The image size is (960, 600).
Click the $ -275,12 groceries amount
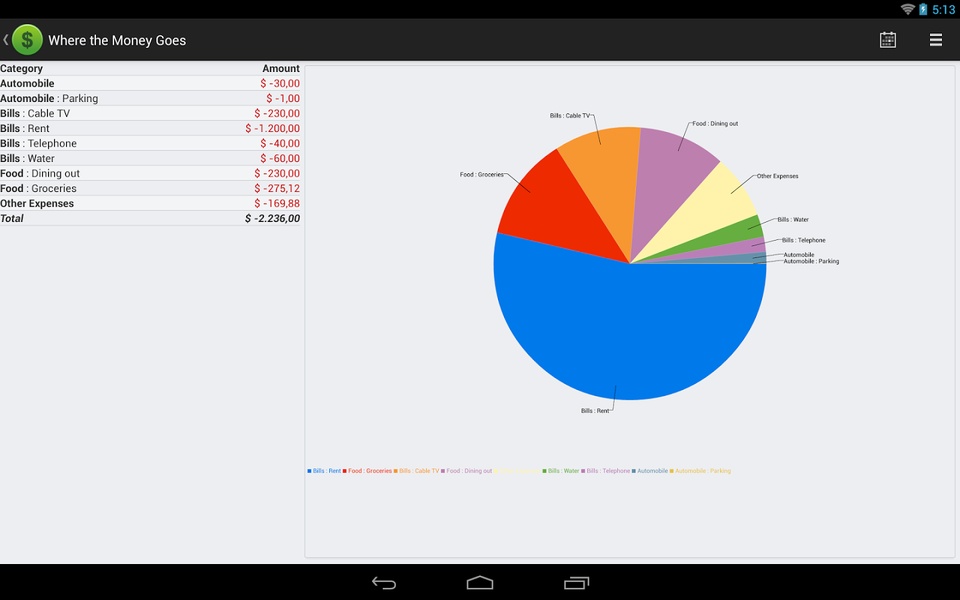tap(277, 189)
